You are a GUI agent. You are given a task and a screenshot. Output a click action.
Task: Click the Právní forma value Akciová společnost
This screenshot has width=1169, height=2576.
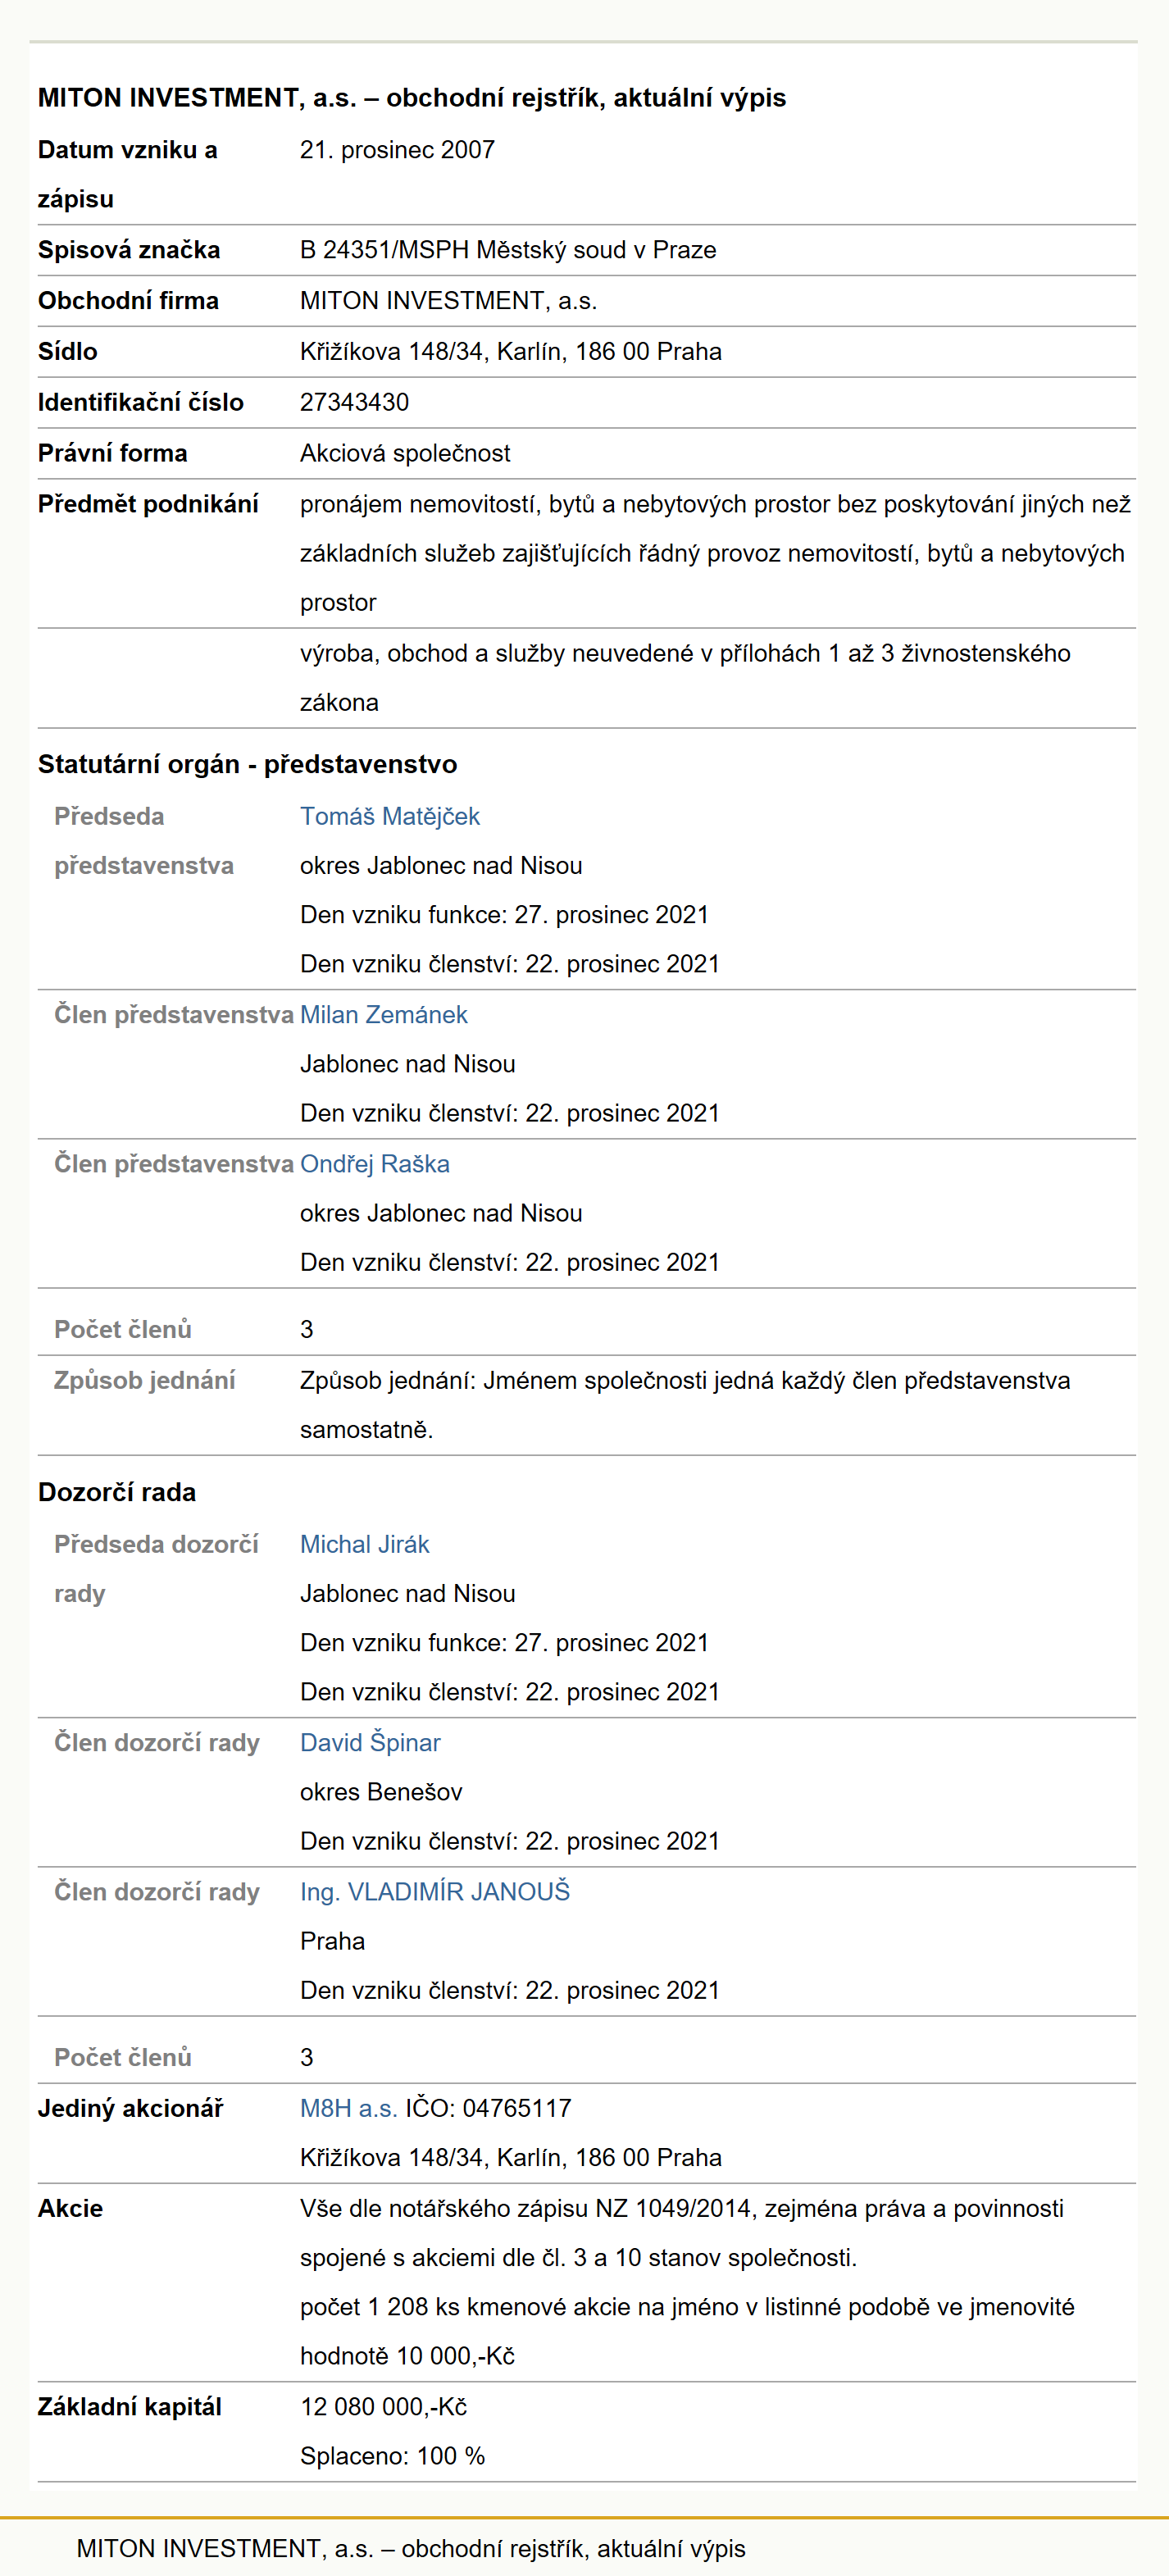405,453
